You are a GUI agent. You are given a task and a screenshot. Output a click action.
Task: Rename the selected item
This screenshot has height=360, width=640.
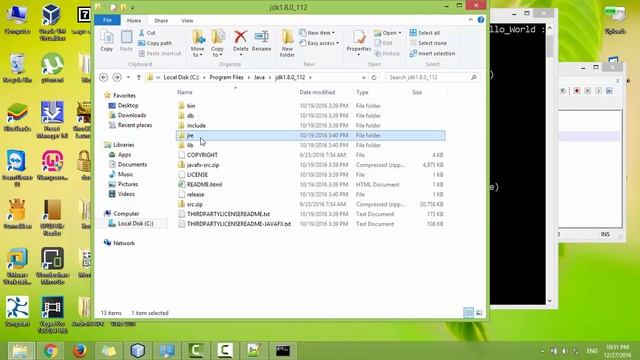tap(261, 41)
